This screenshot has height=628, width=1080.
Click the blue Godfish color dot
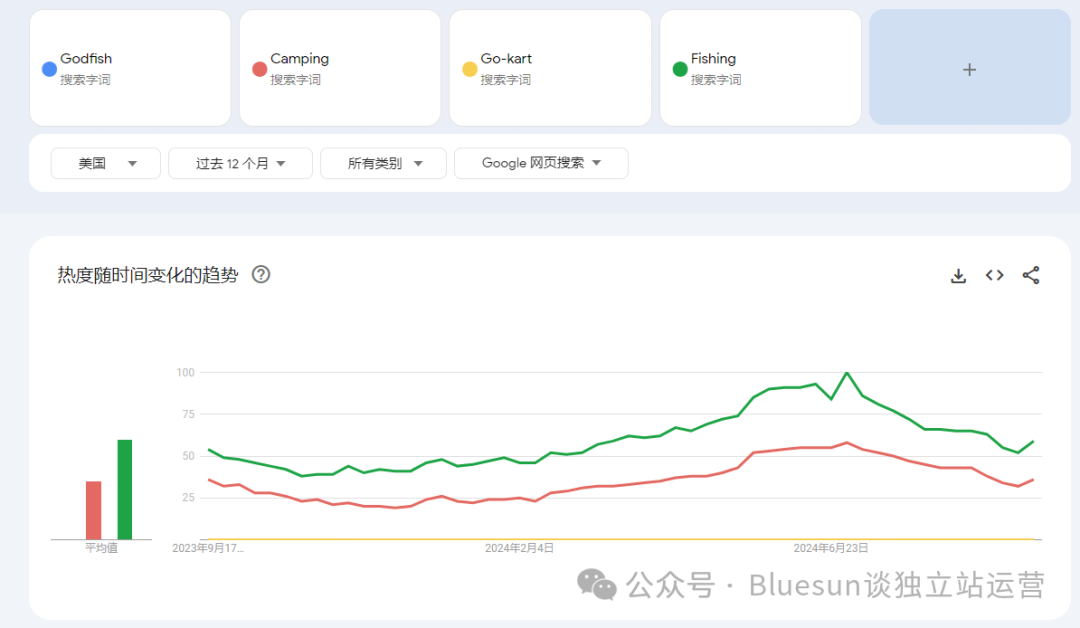tap(48, 69)
